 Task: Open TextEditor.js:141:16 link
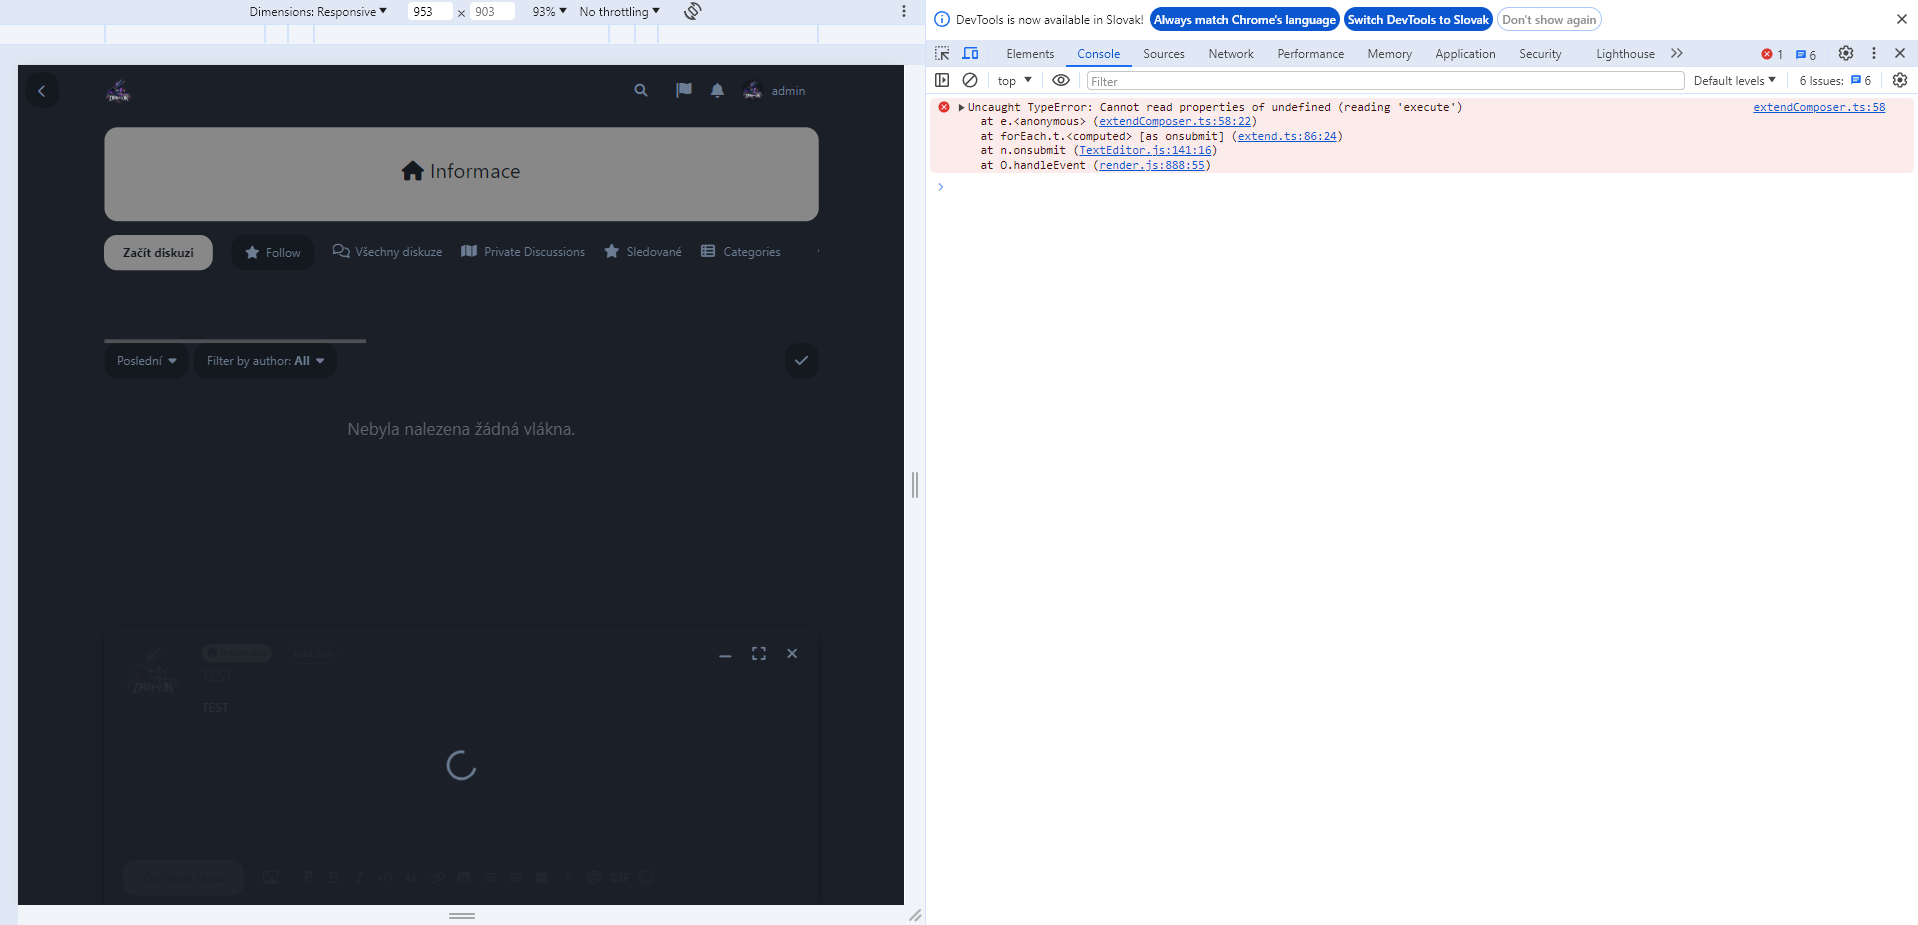(1145, 151)
